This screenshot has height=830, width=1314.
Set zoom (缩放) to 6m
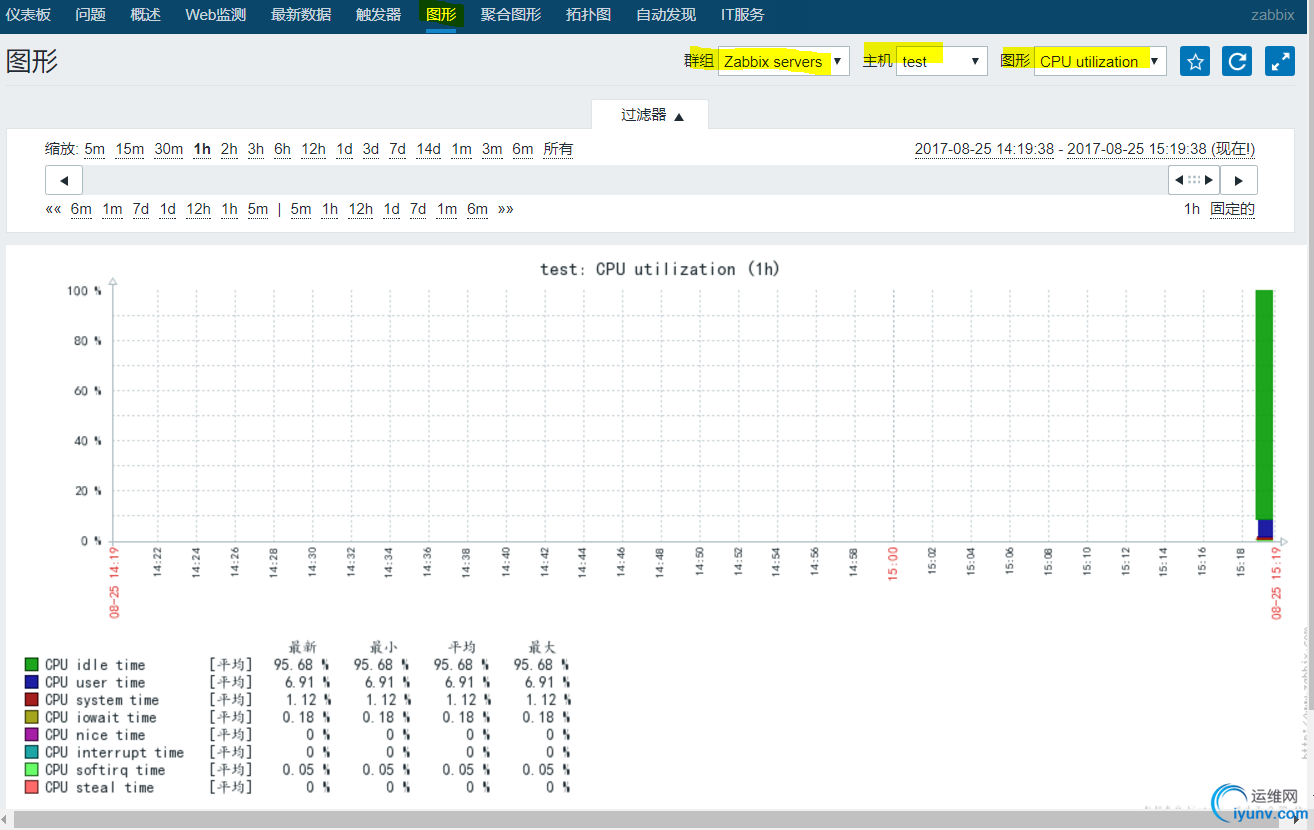pyautogui.click(x=523, y=149)
